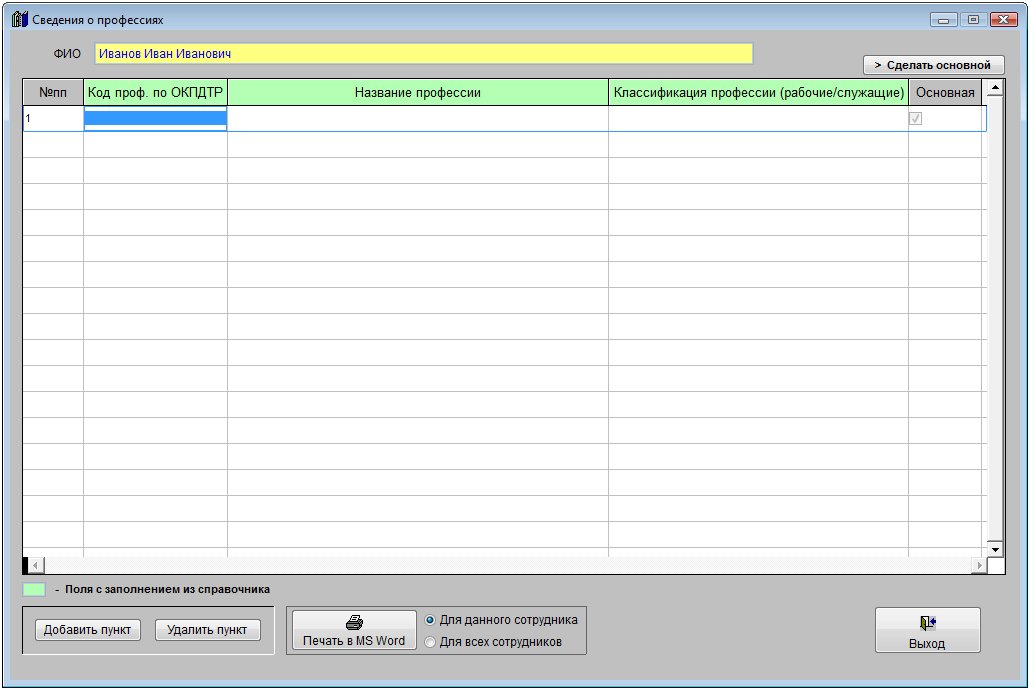Click the 'Код проф. по ОКПДТР' column header
Screen dimensions: 1029x688
[x=156, y=93]
